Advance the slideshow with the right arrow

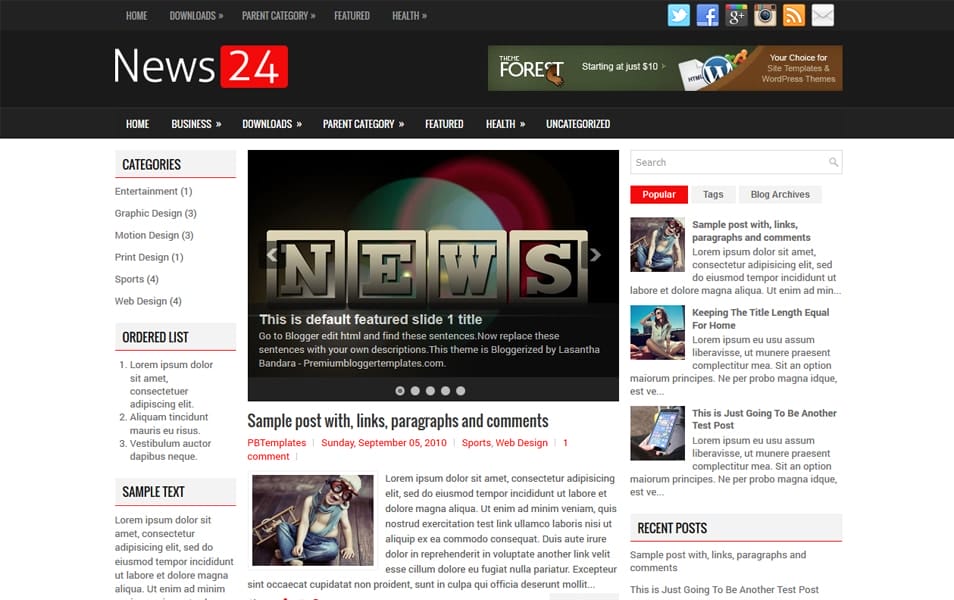[597, 255]
